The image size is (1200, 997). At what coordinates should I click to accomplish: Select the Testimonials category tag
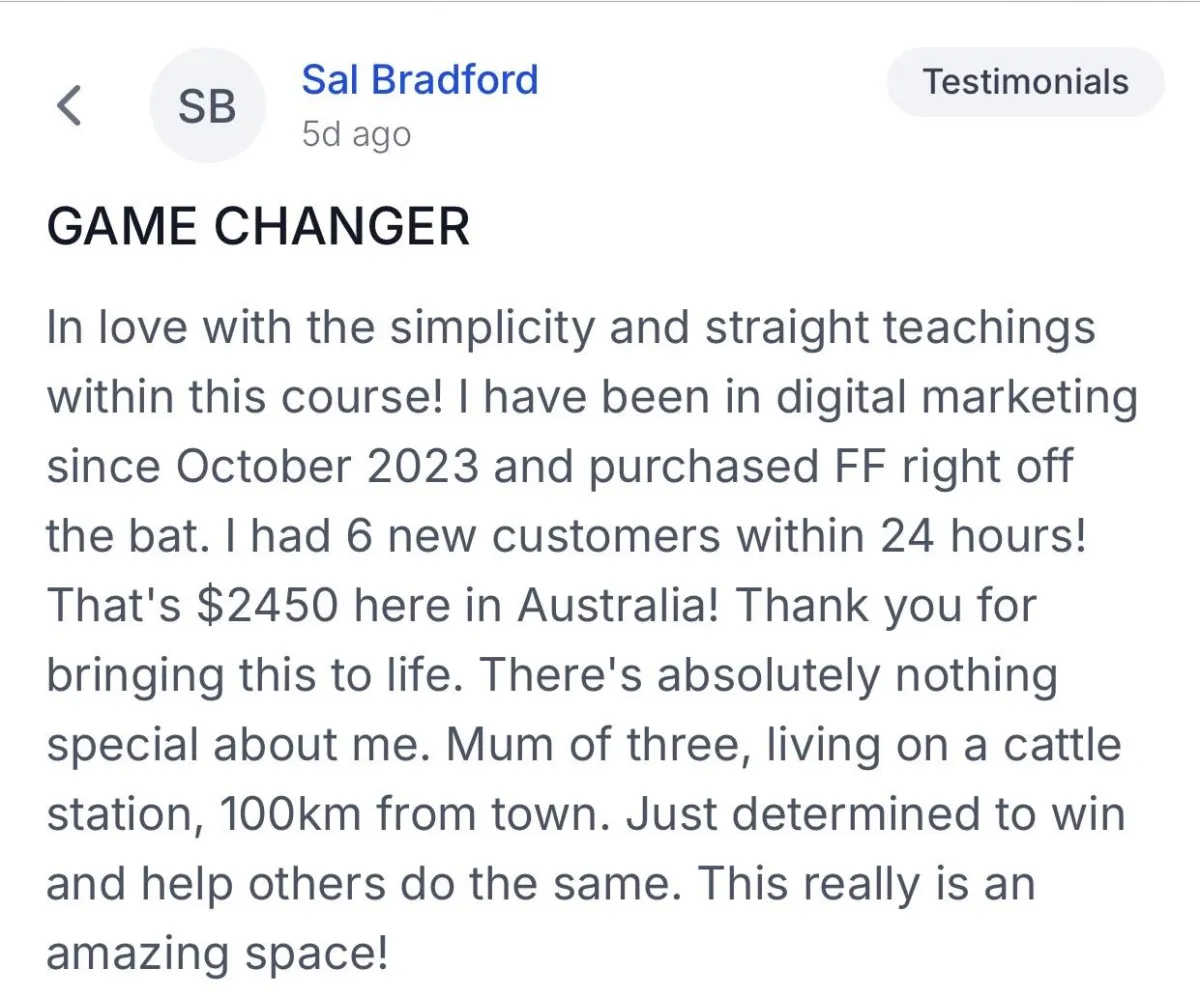1025,82
